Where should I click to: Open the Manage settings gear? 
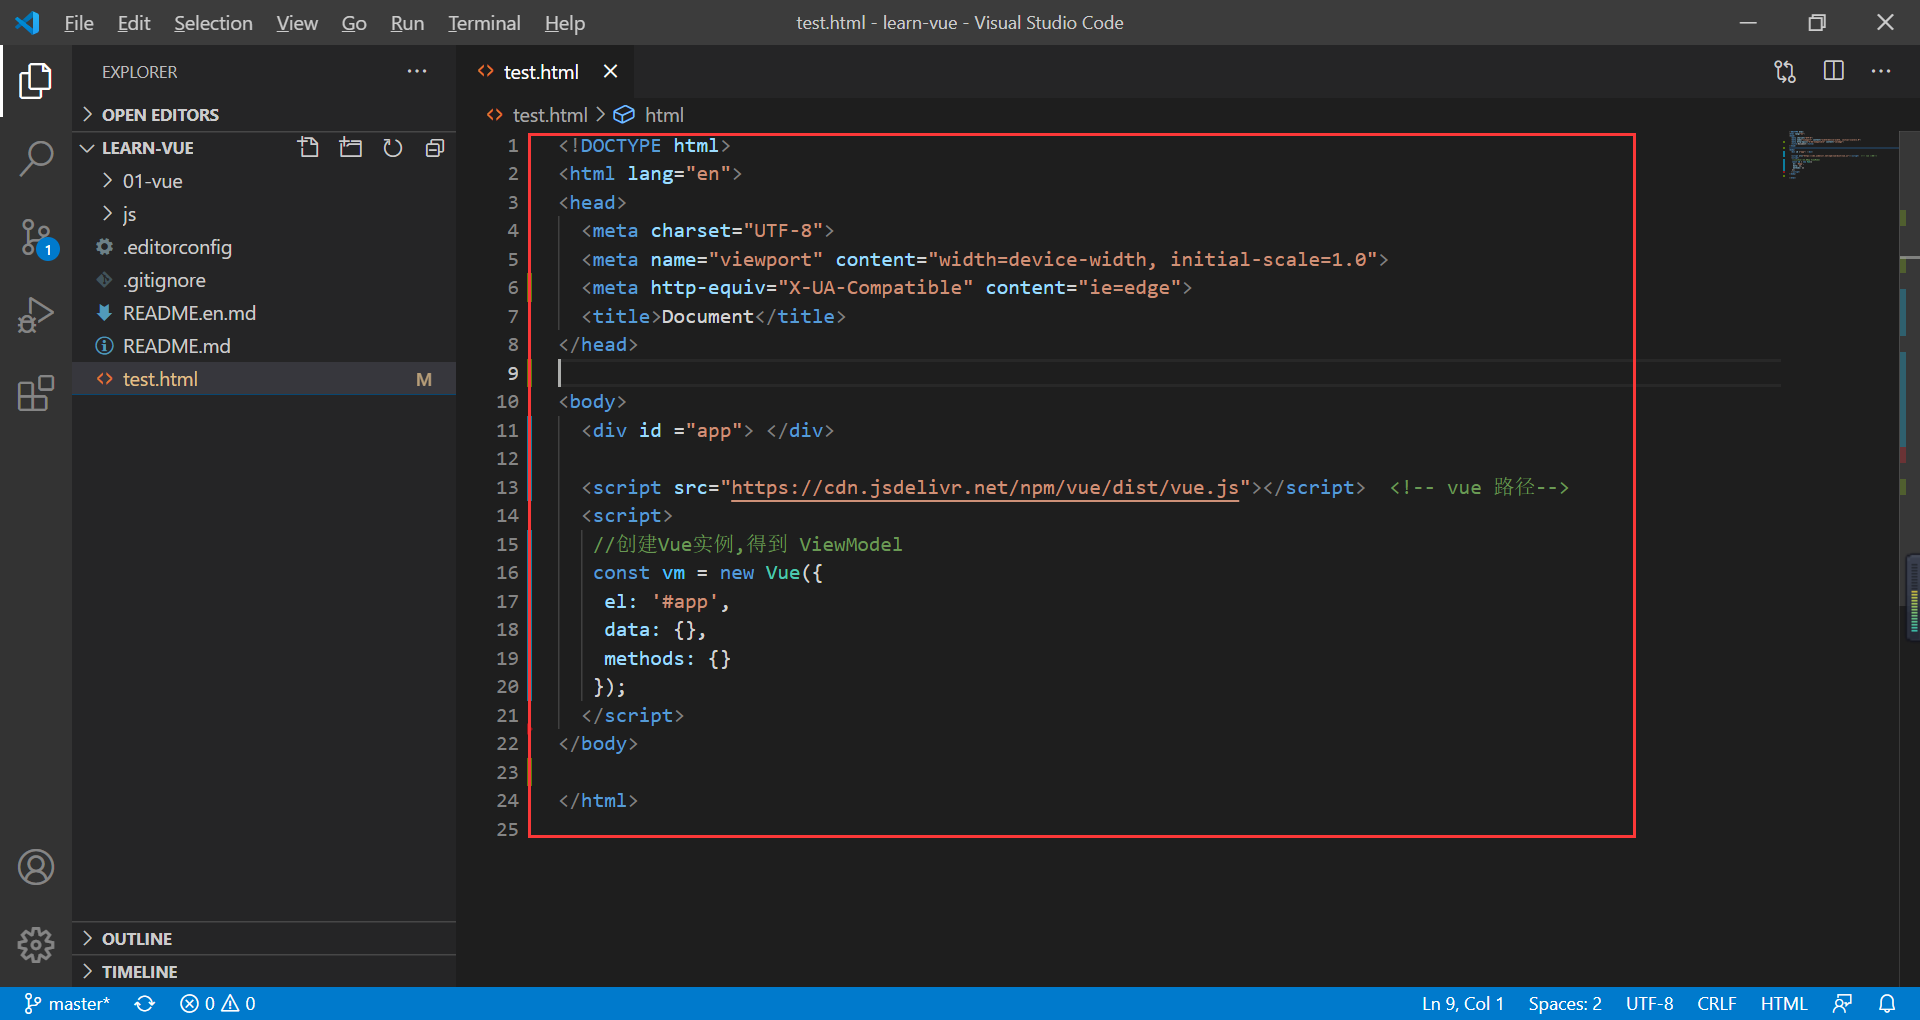(36, 944)
